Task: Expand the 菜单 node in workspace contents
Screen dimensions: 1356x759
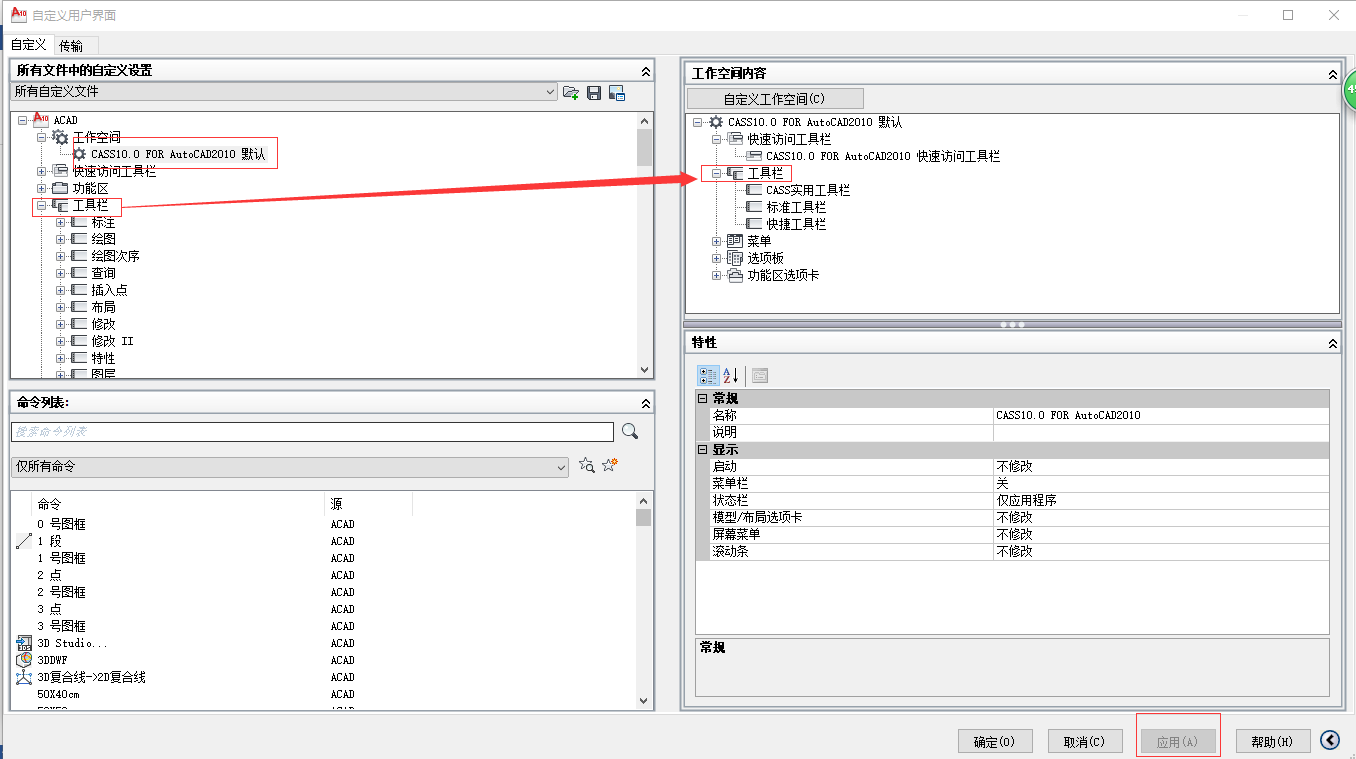Action: point(717,241)
